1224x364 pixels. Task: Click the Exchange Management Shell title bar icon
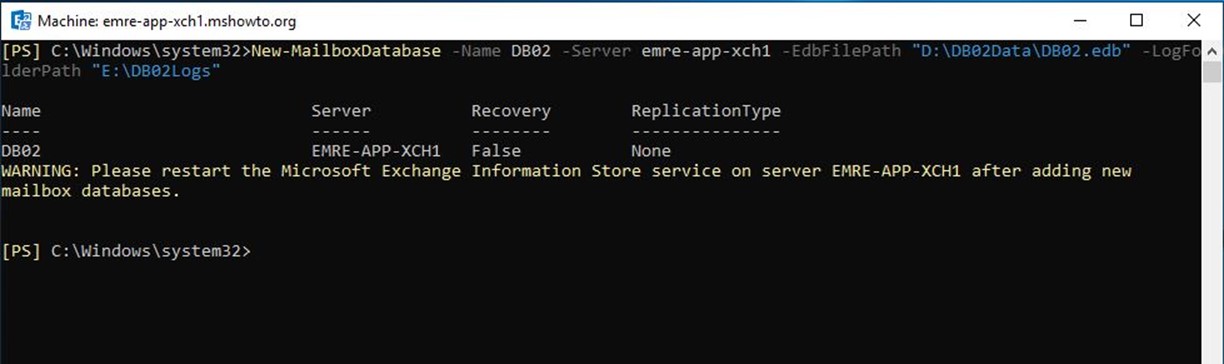click(19, 20)
